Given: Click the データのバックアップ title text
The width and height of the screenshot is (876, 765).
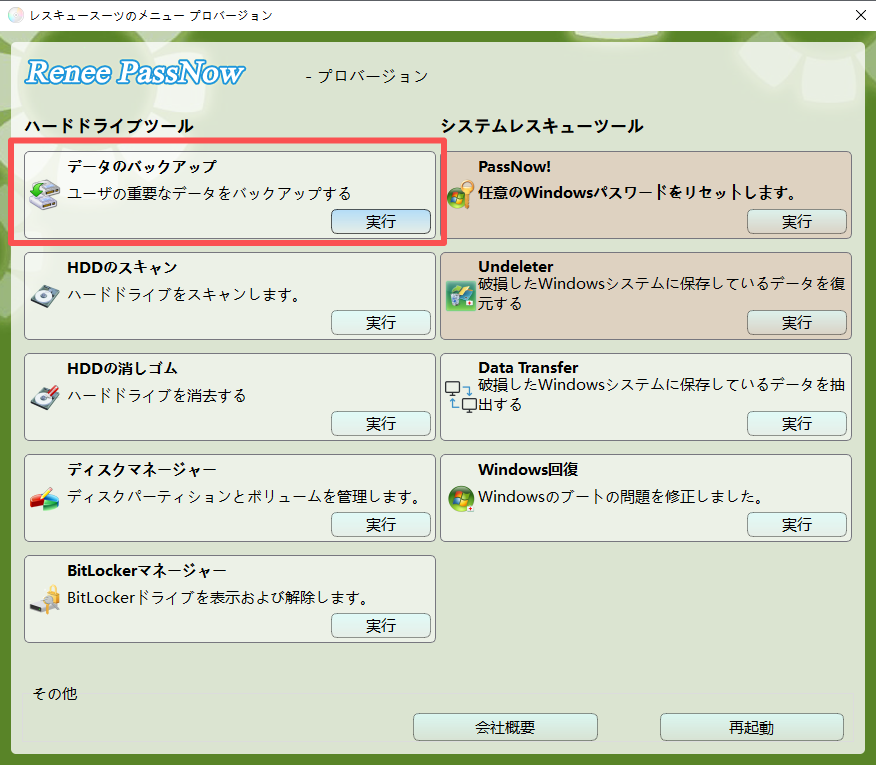Looking at the screenshot, I should pos(142,167).
